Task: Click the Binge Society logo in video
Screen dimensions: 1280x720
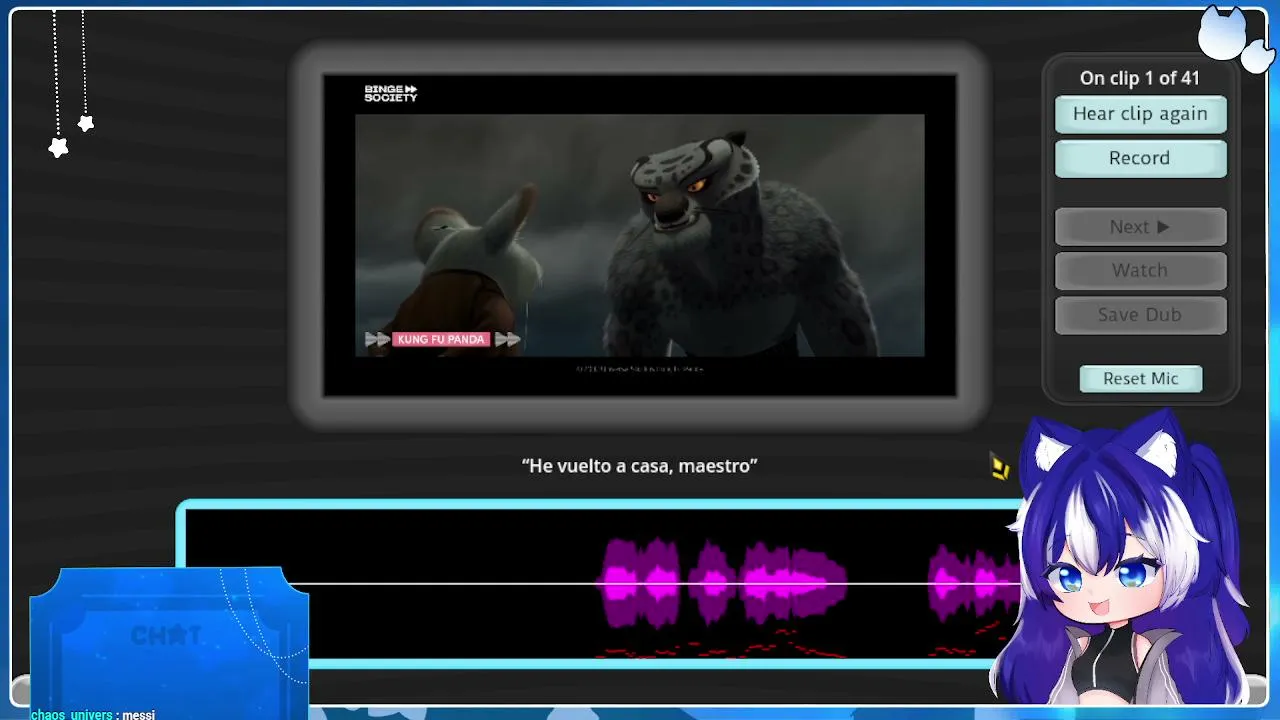Action: (x=390, y=93)
